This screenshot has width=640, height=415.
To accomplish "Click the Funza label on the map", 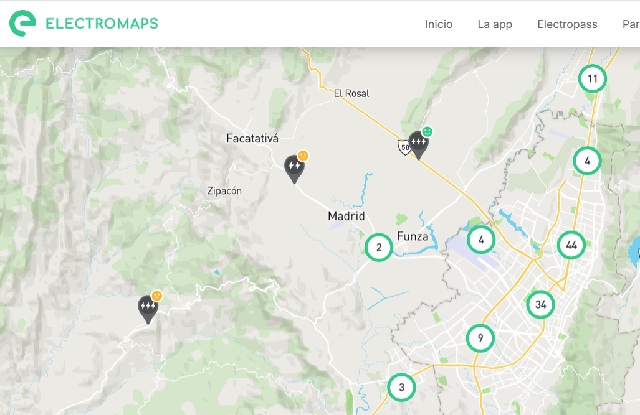I will [x=413, y=237].
